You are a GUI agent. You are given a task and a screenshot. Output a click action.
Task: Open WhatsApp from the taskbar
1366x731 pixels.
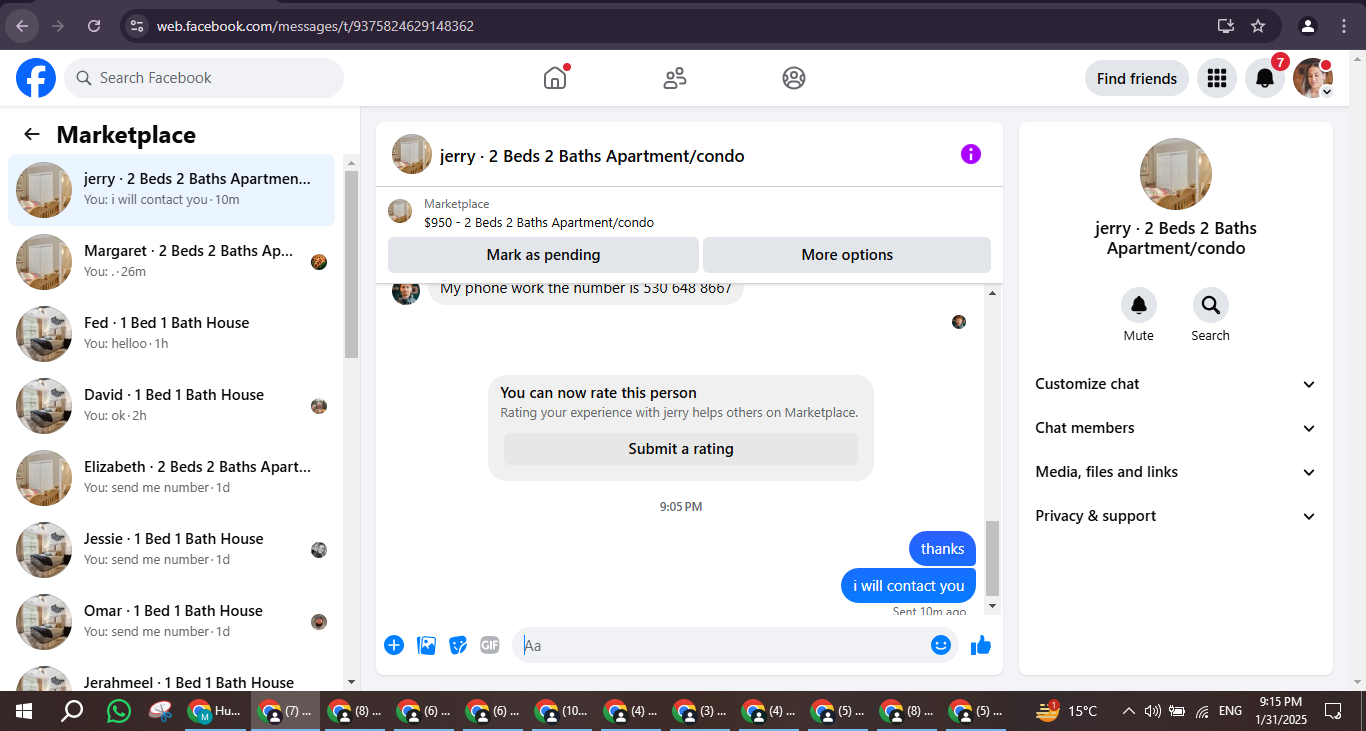click(x=119, y=711)
